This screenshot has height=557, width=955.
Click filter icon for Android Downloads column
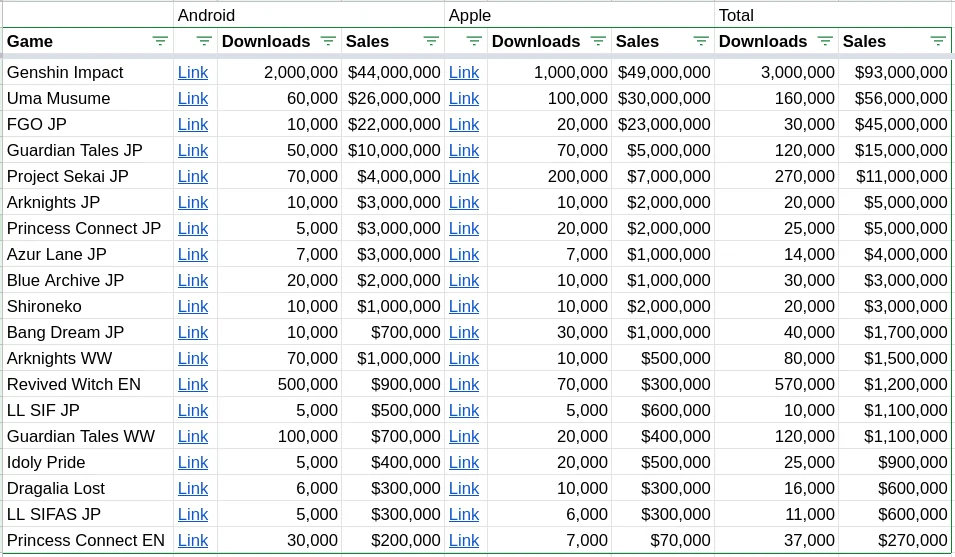(x=328, y=41)
